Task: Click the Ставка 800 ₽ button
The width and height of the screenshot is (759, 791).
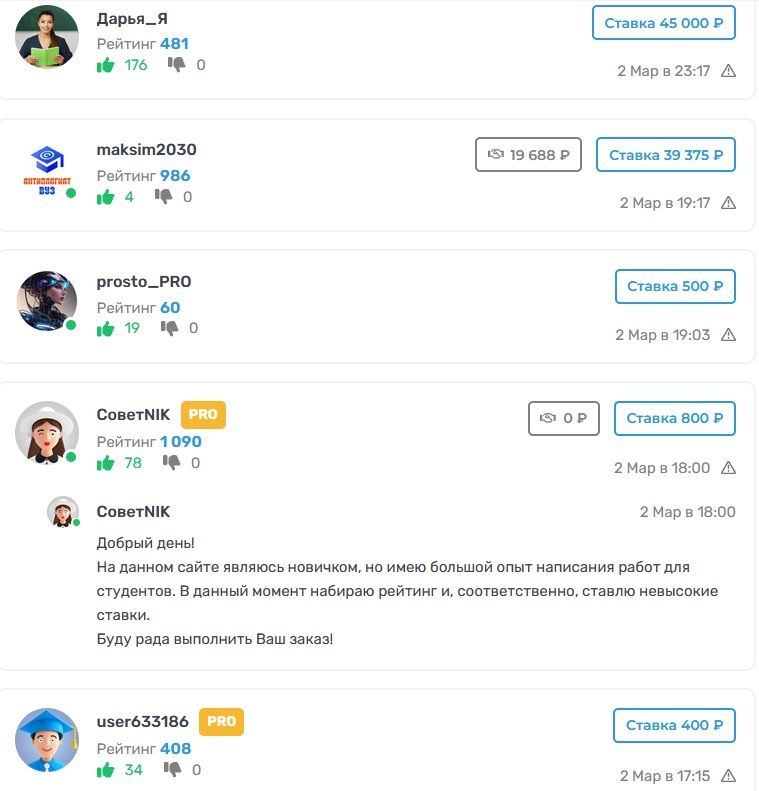Action: [x=674, y=418]
